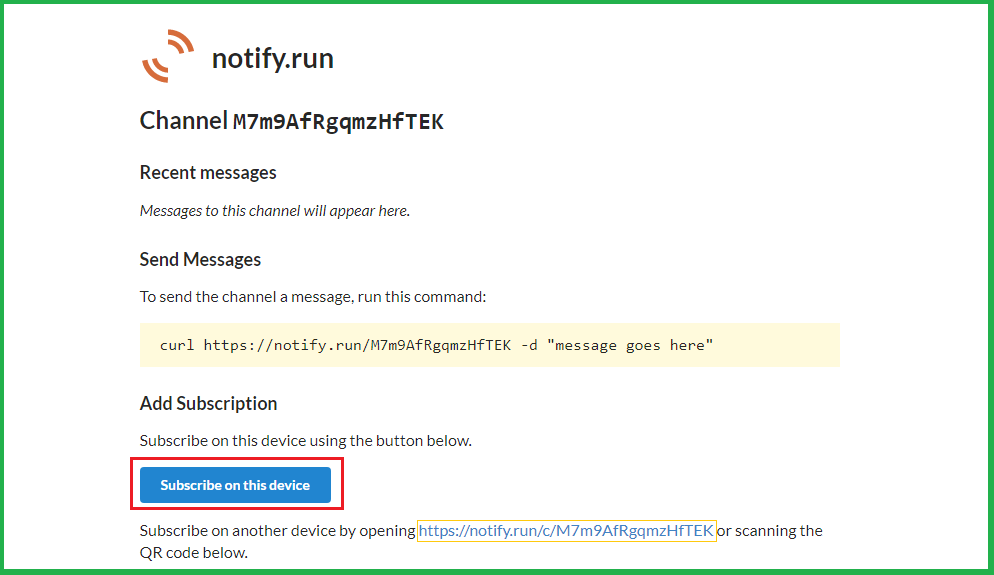Click the word "Channel" in the heading

(184, 121)
